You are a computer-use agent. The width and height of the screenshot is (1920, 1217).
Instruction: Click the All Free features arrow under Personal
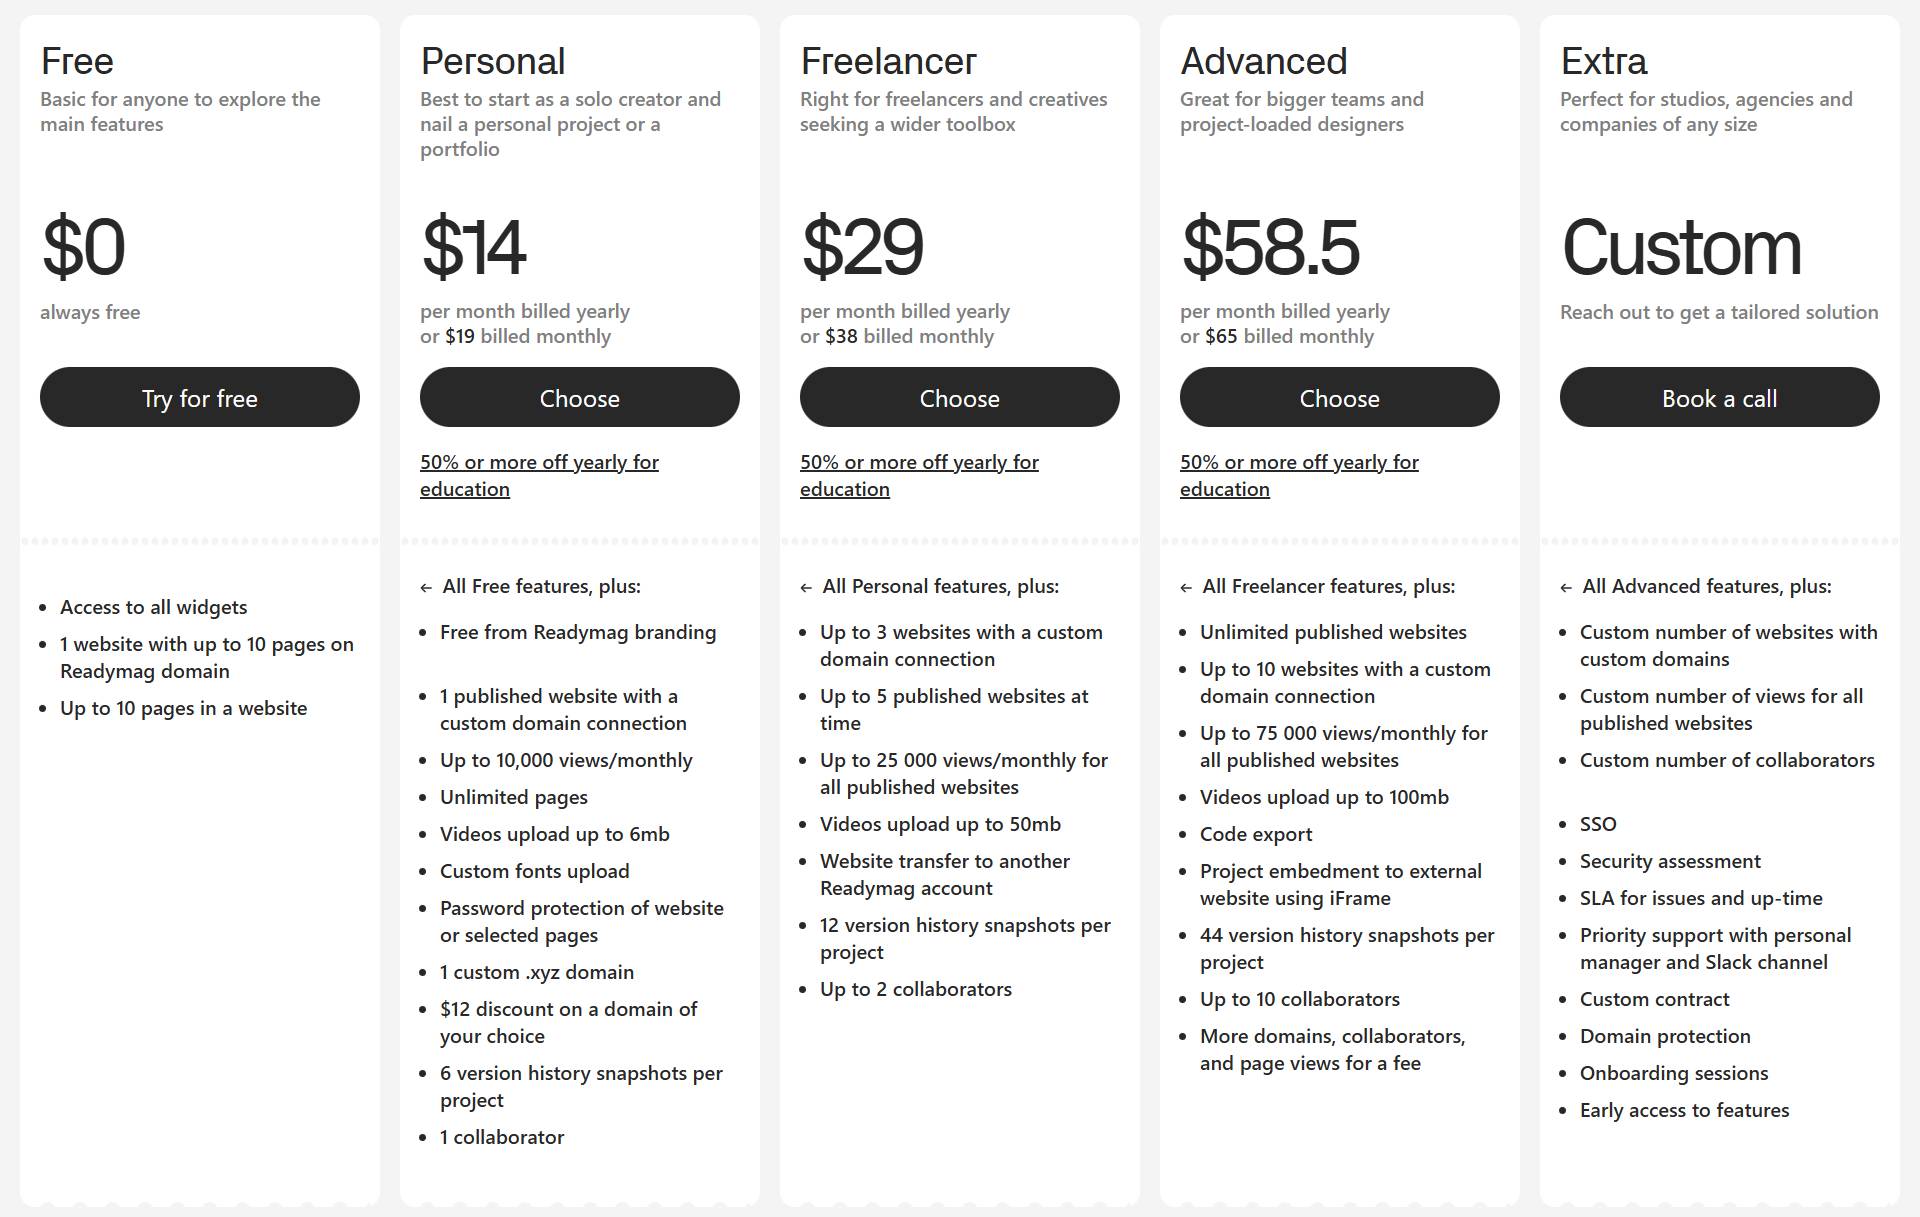[x=426, y=587]
